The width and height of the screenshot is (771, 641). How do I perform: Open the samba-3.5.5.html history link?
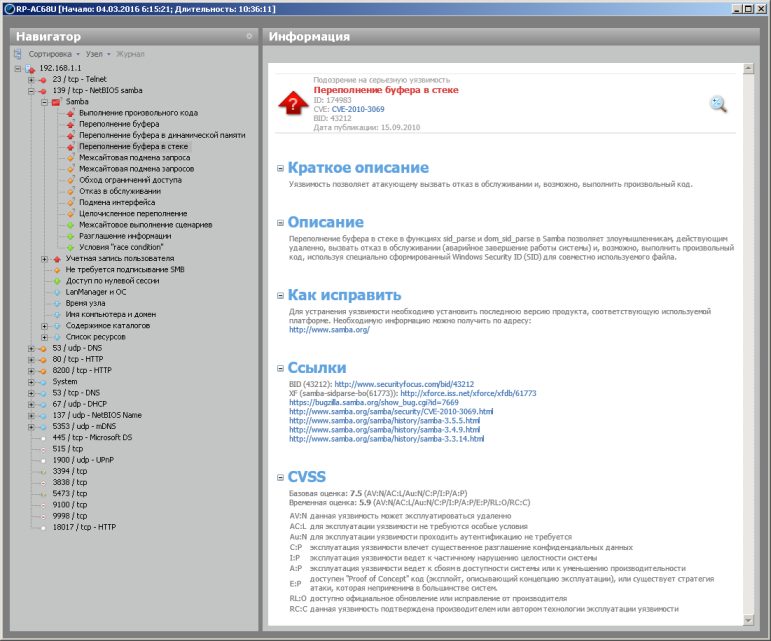tap(385, 421)
